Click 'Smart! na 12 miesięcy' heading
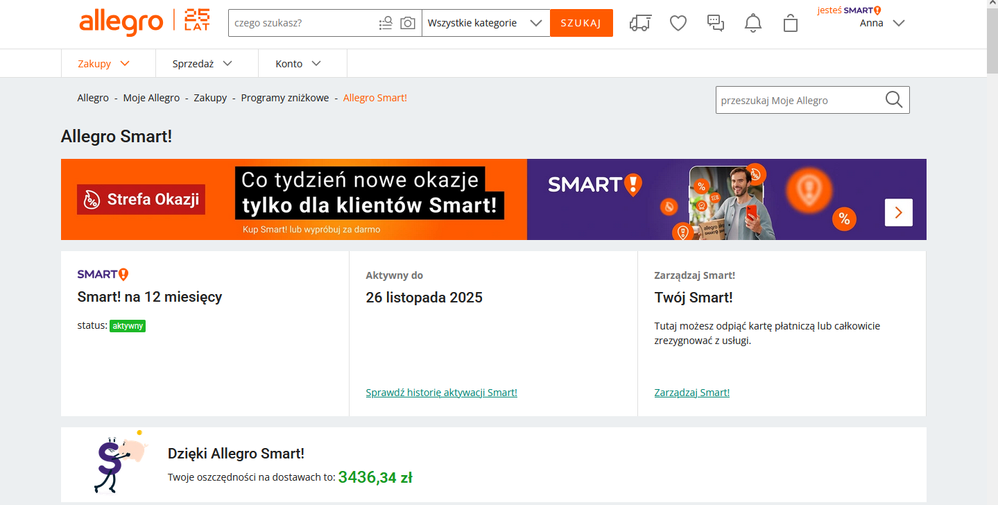The height and width of the screenshot is (505, 998). 150,297
